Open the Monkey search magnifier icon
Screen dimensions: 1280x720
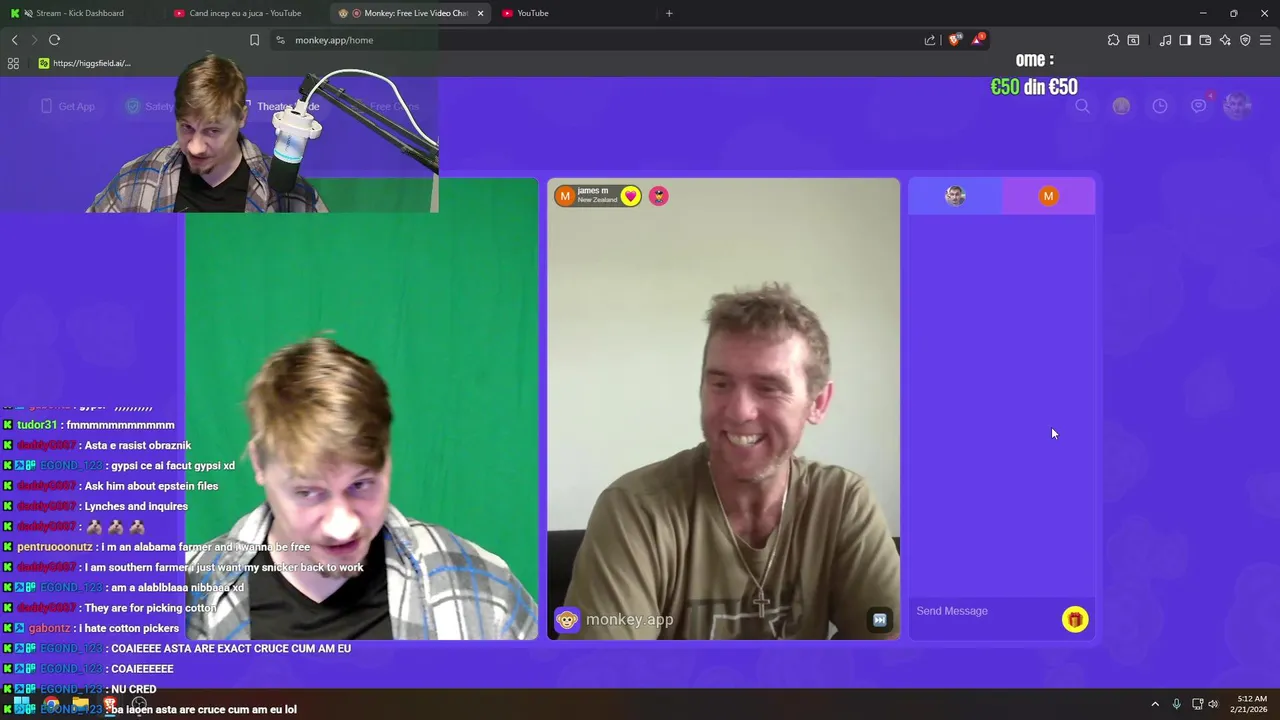tap(1082, 106)
